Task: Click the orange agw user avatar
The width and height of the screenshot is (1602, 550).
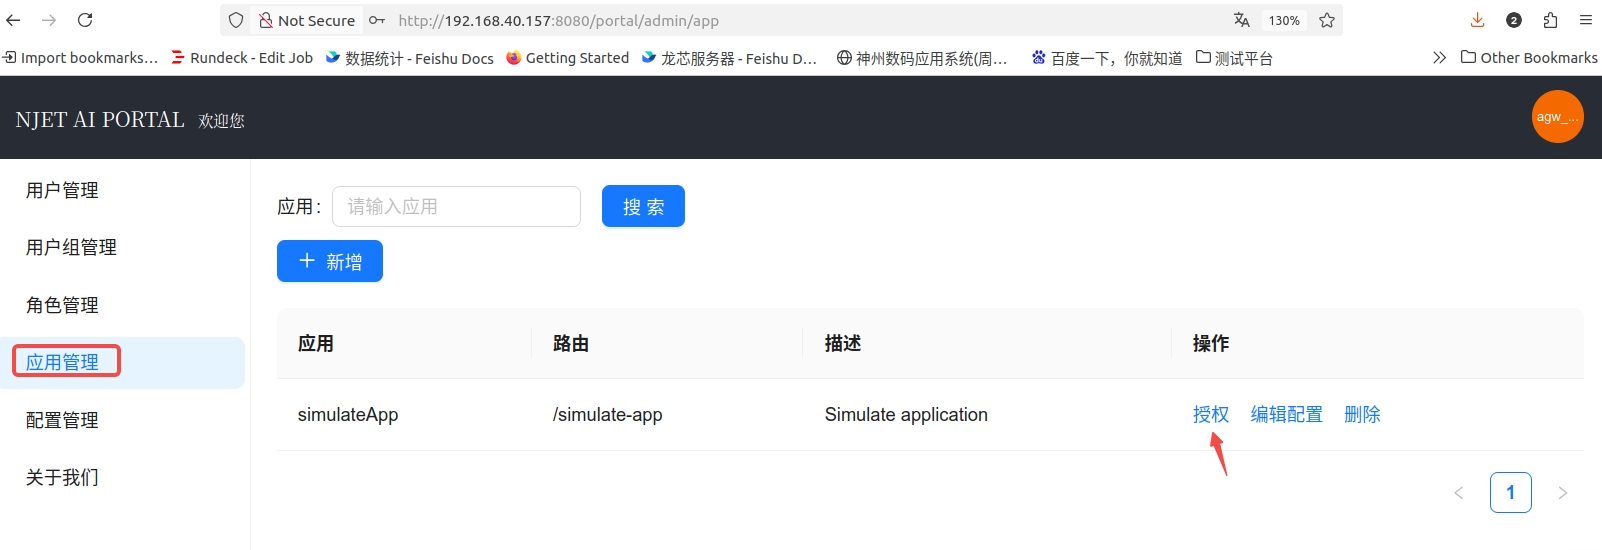Action: [1557, 117]
